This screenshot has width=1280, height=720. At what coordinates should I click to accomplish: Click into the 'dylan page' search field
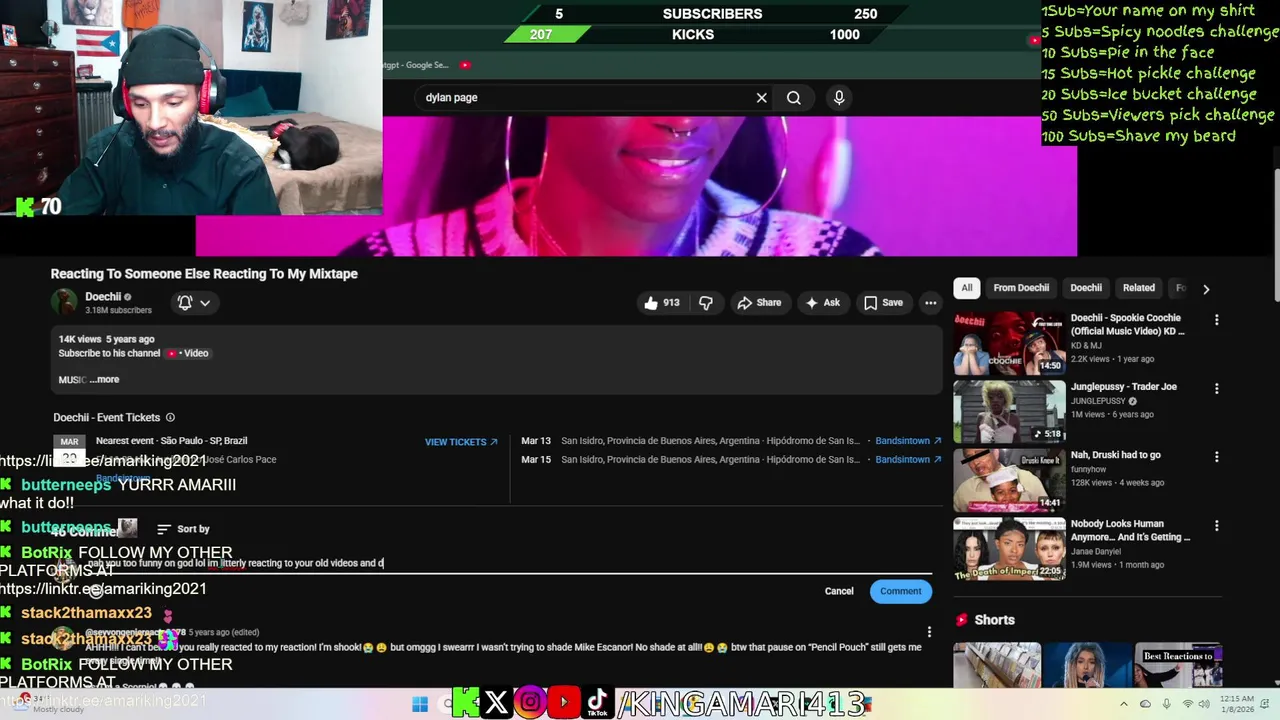tap(585, 98)
